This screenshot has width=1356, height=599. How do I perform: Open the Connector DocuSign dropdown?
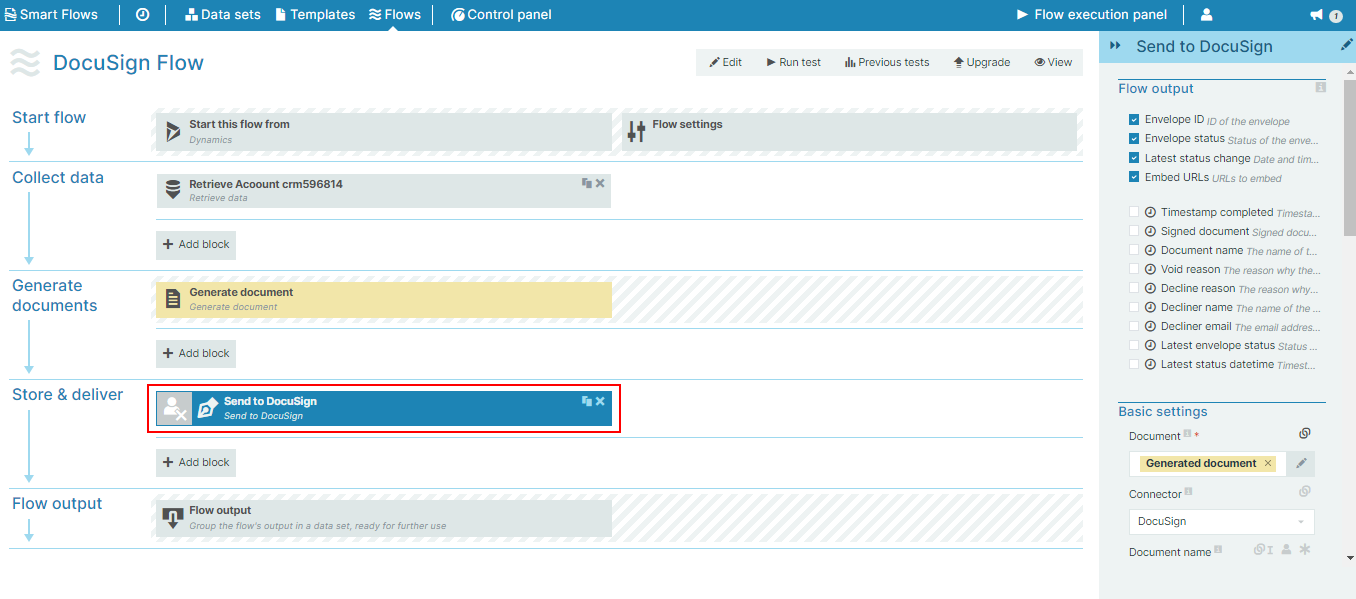[x=1221, y=521]
